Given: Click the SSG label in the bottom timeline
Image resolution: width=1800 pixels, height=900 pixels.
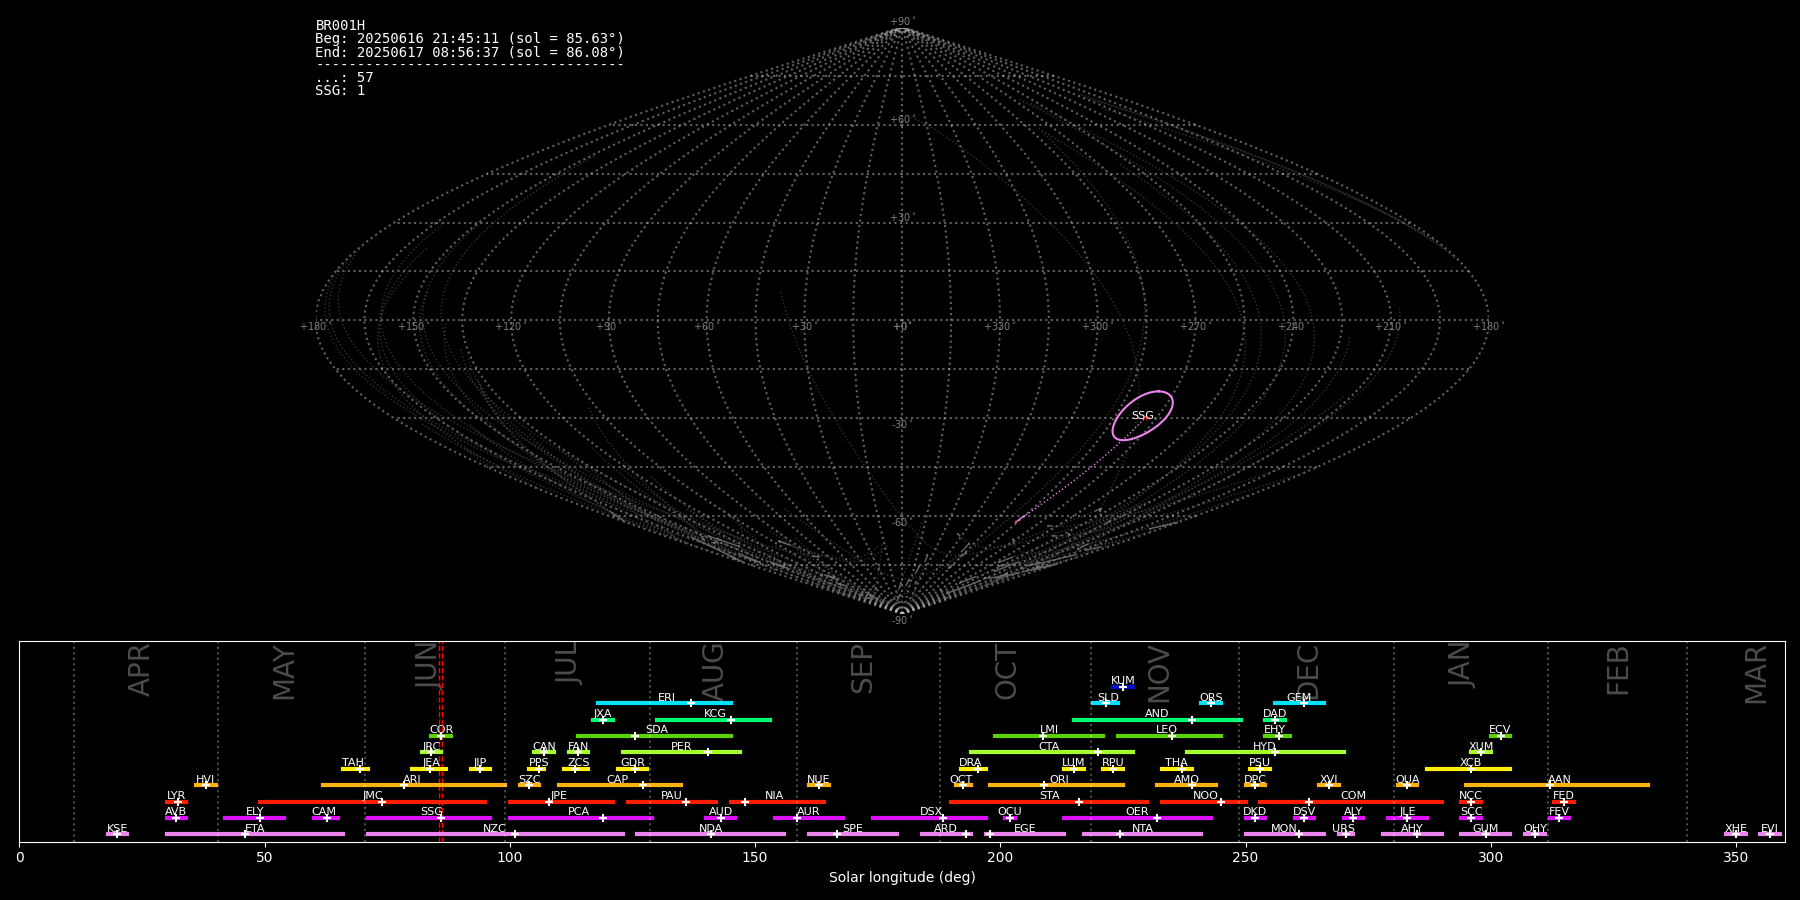Looking at the screenshot, I should click(x=431, y=812).
